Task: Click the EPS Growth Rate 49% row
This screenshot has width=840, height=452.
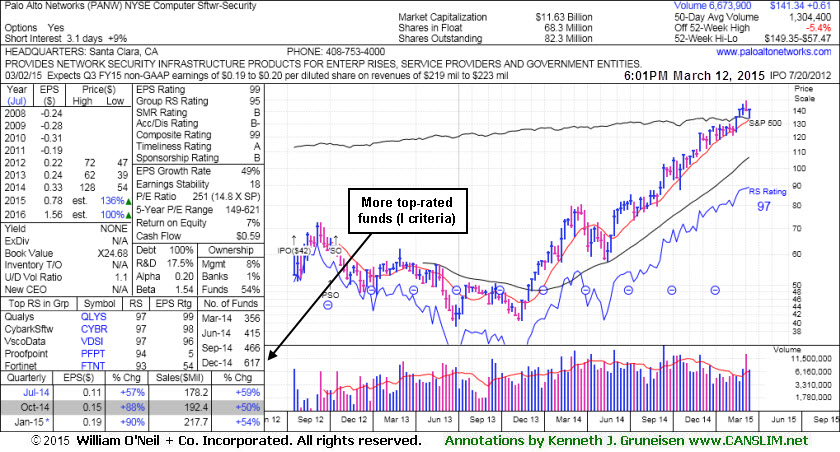Action: click(198, 171)
